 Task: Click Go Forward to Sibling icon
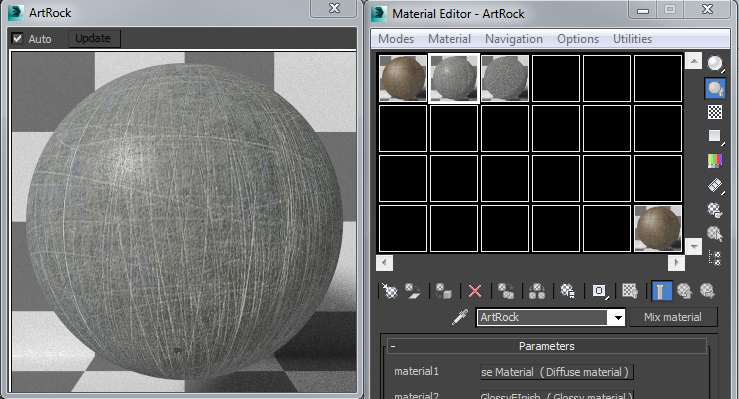[707, 291]
